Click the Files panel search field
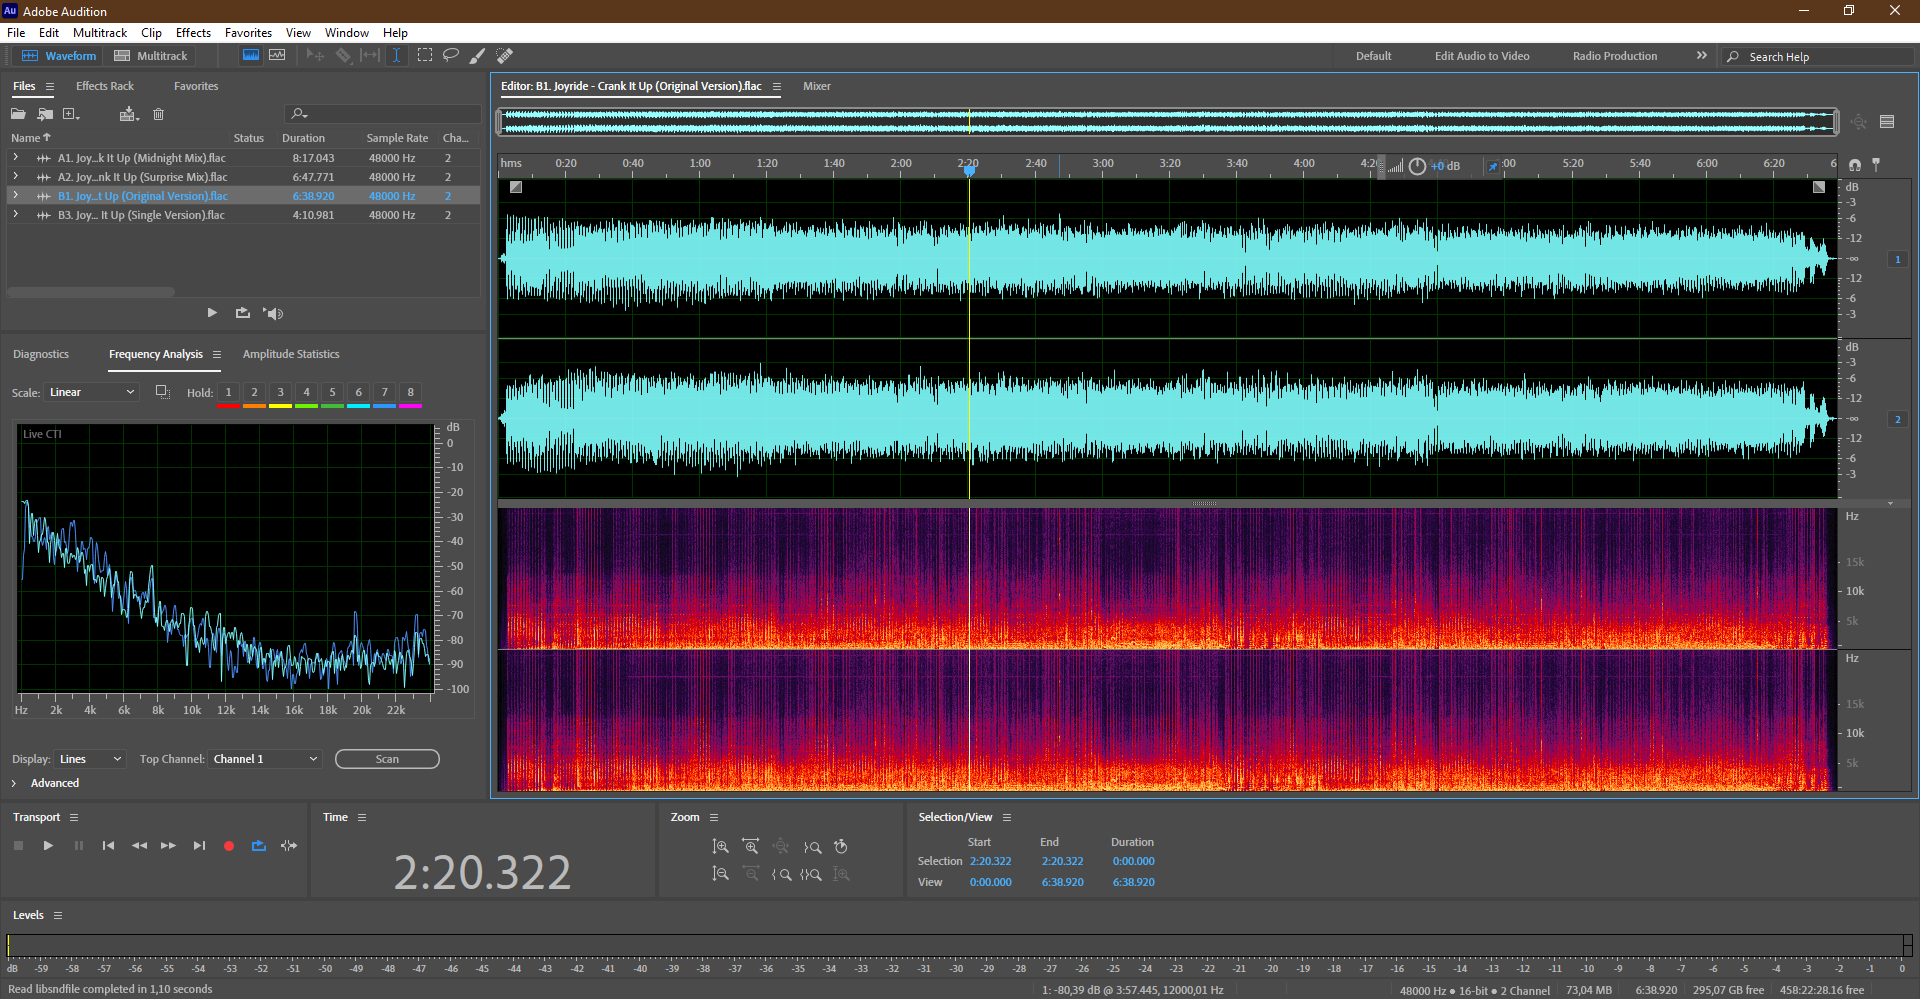Viewport: 1920px width, 999px height. pos(382,114)
